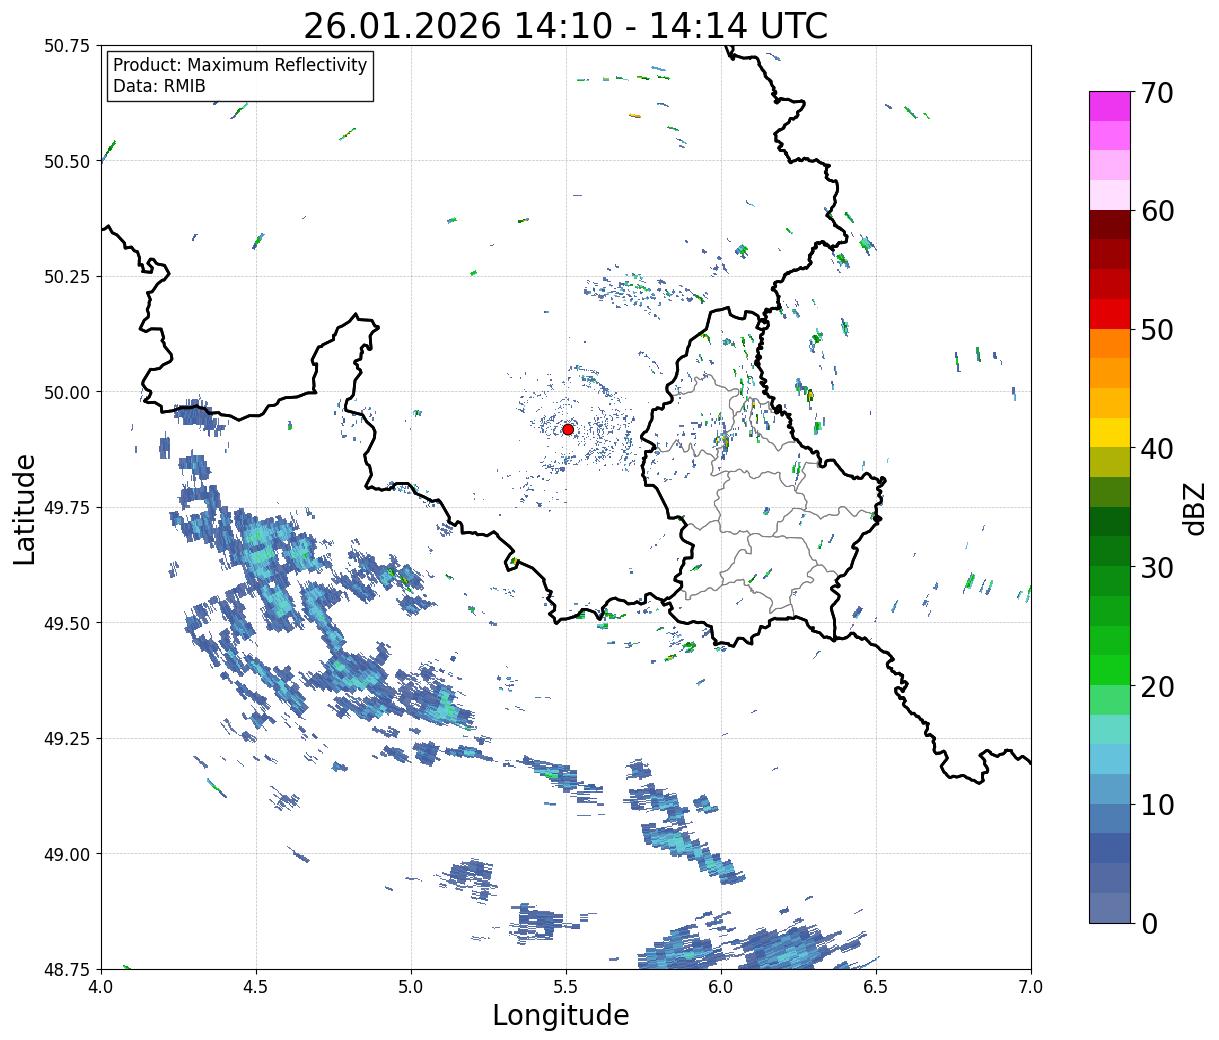This screenshot has height=1040, width=1219.
Task: Click the longitude tick label 6.0
Action: (721, 987)
